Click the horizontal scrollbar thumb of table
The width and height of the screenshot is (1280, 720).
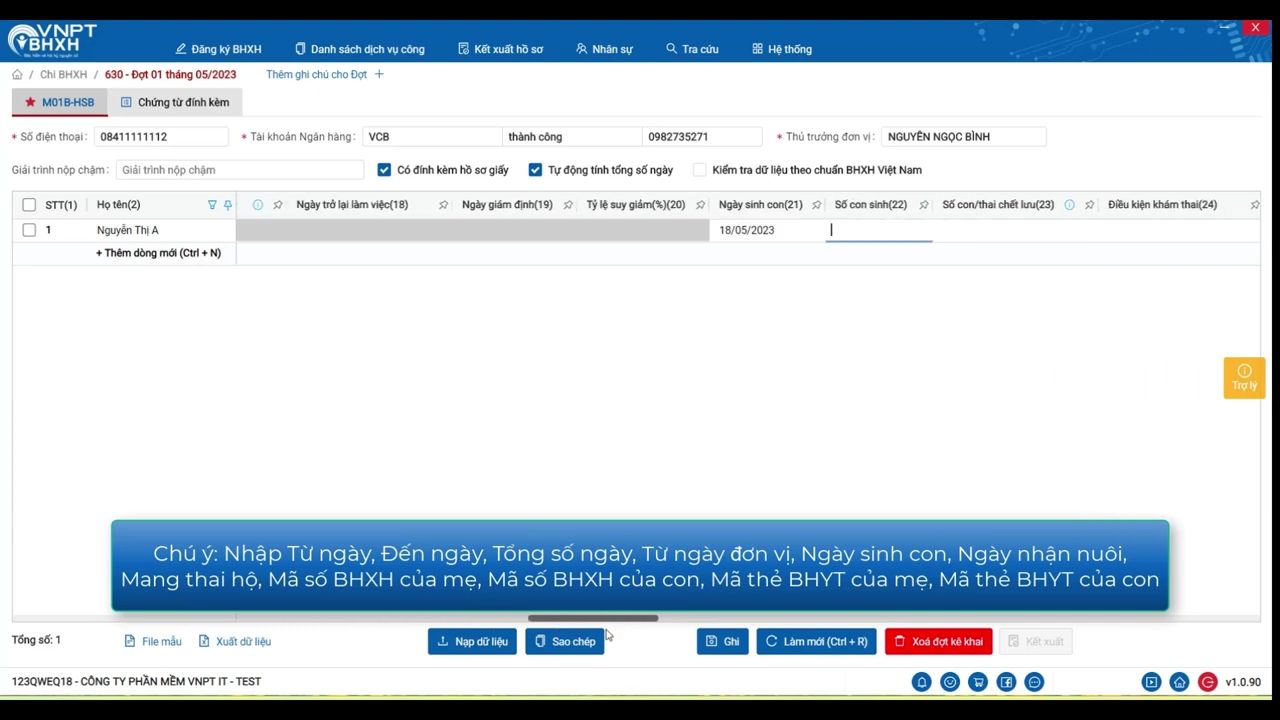pyautogui.click(x=593, y=618)
